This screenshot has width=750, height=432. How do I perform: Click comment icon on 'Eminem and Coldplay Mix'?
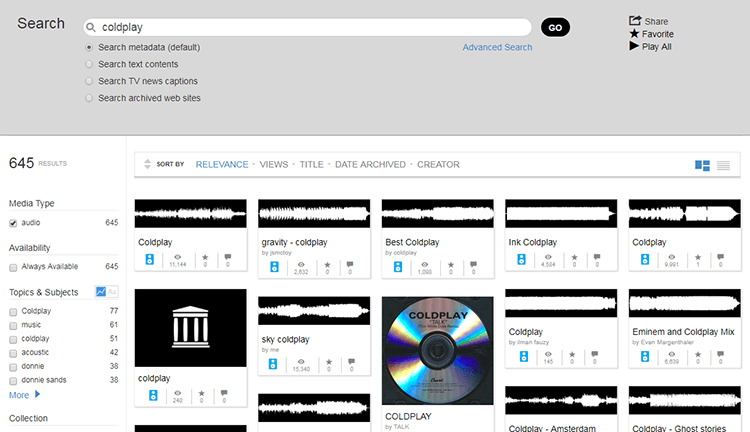(x=720, y=354)
